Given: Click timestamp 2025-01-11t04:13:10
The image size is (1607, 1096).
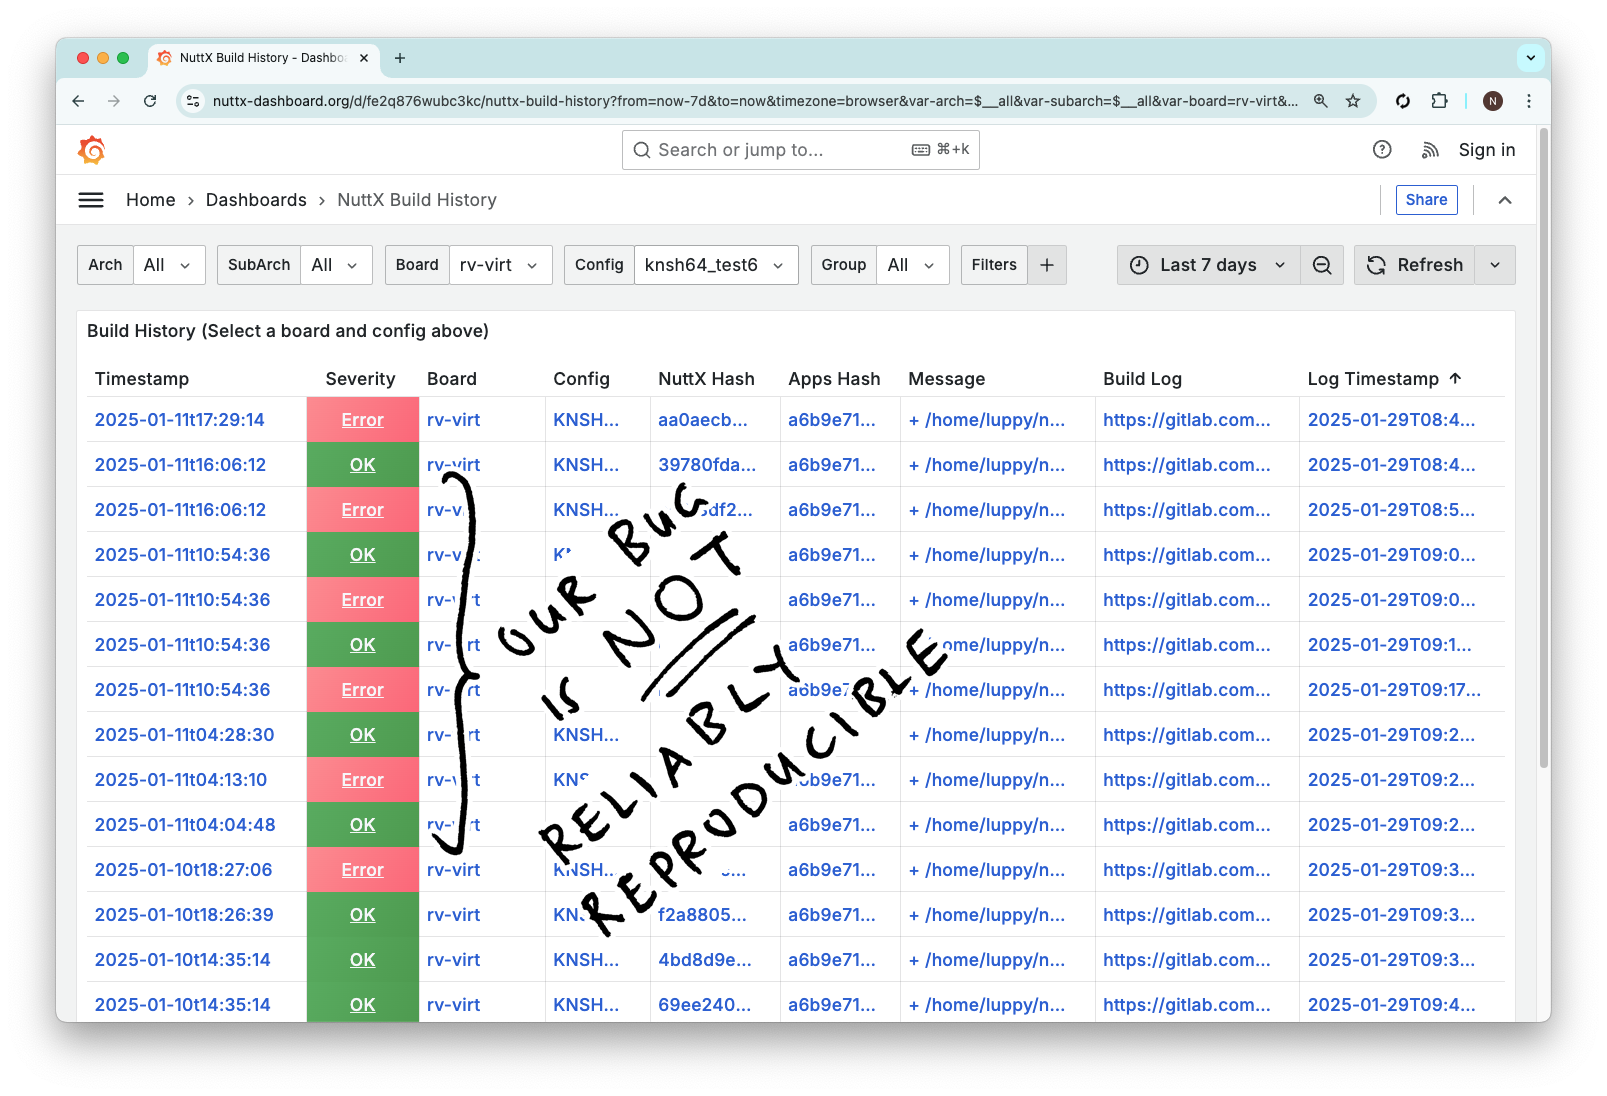Looking at the screenshot, I should coord(181,780).
